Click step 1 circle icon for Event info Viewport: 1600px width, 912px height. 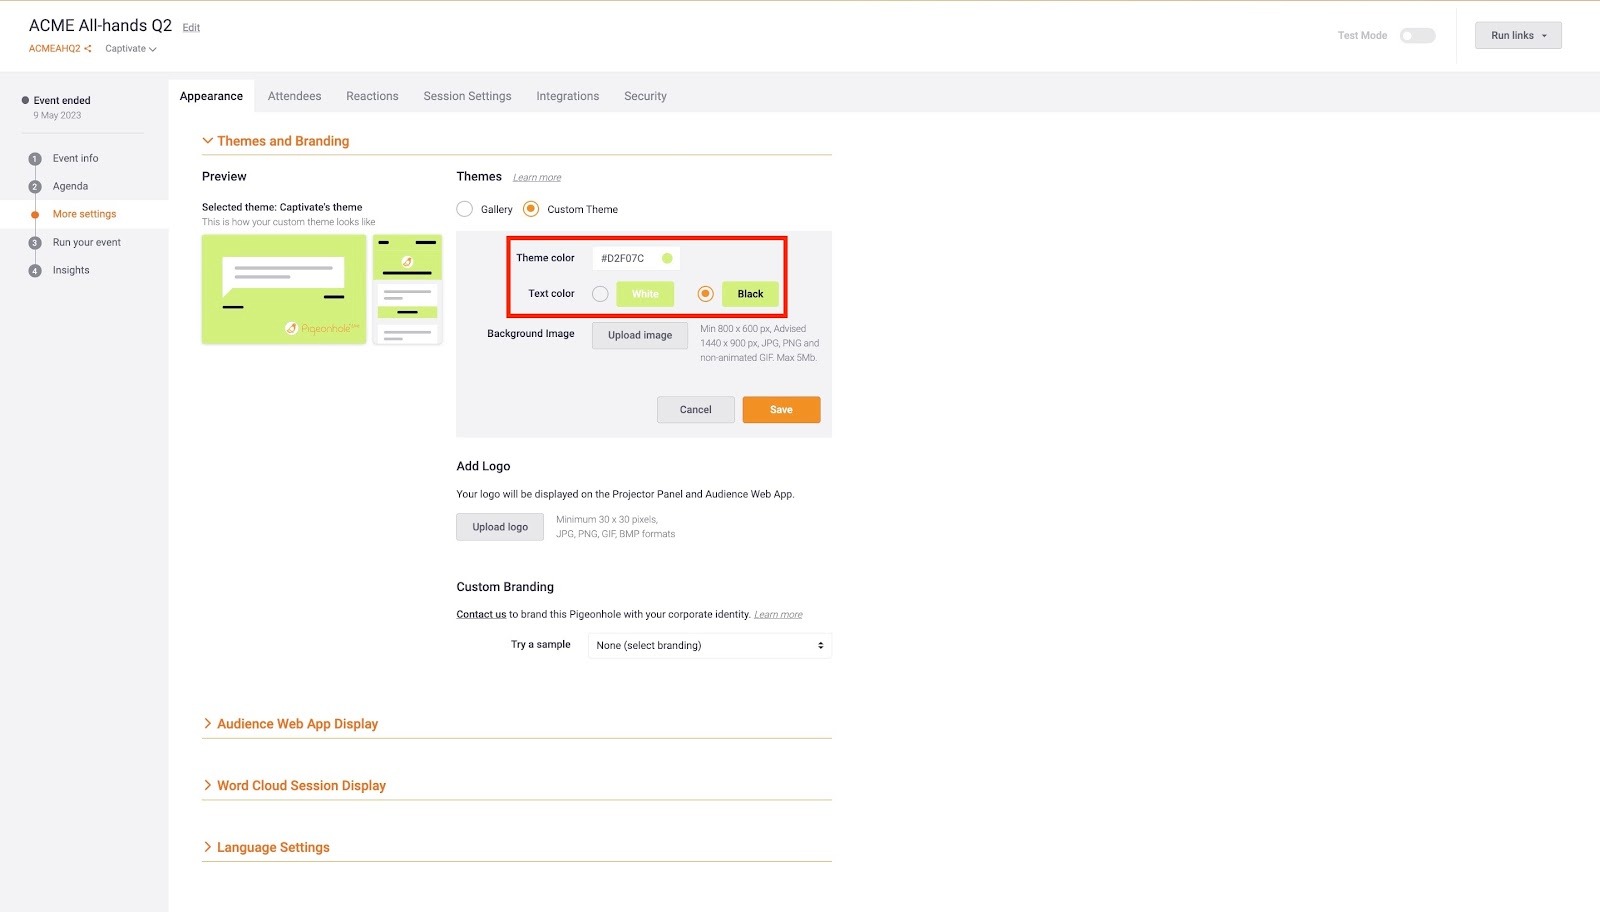pyautogui.click(x=35, y=159)
